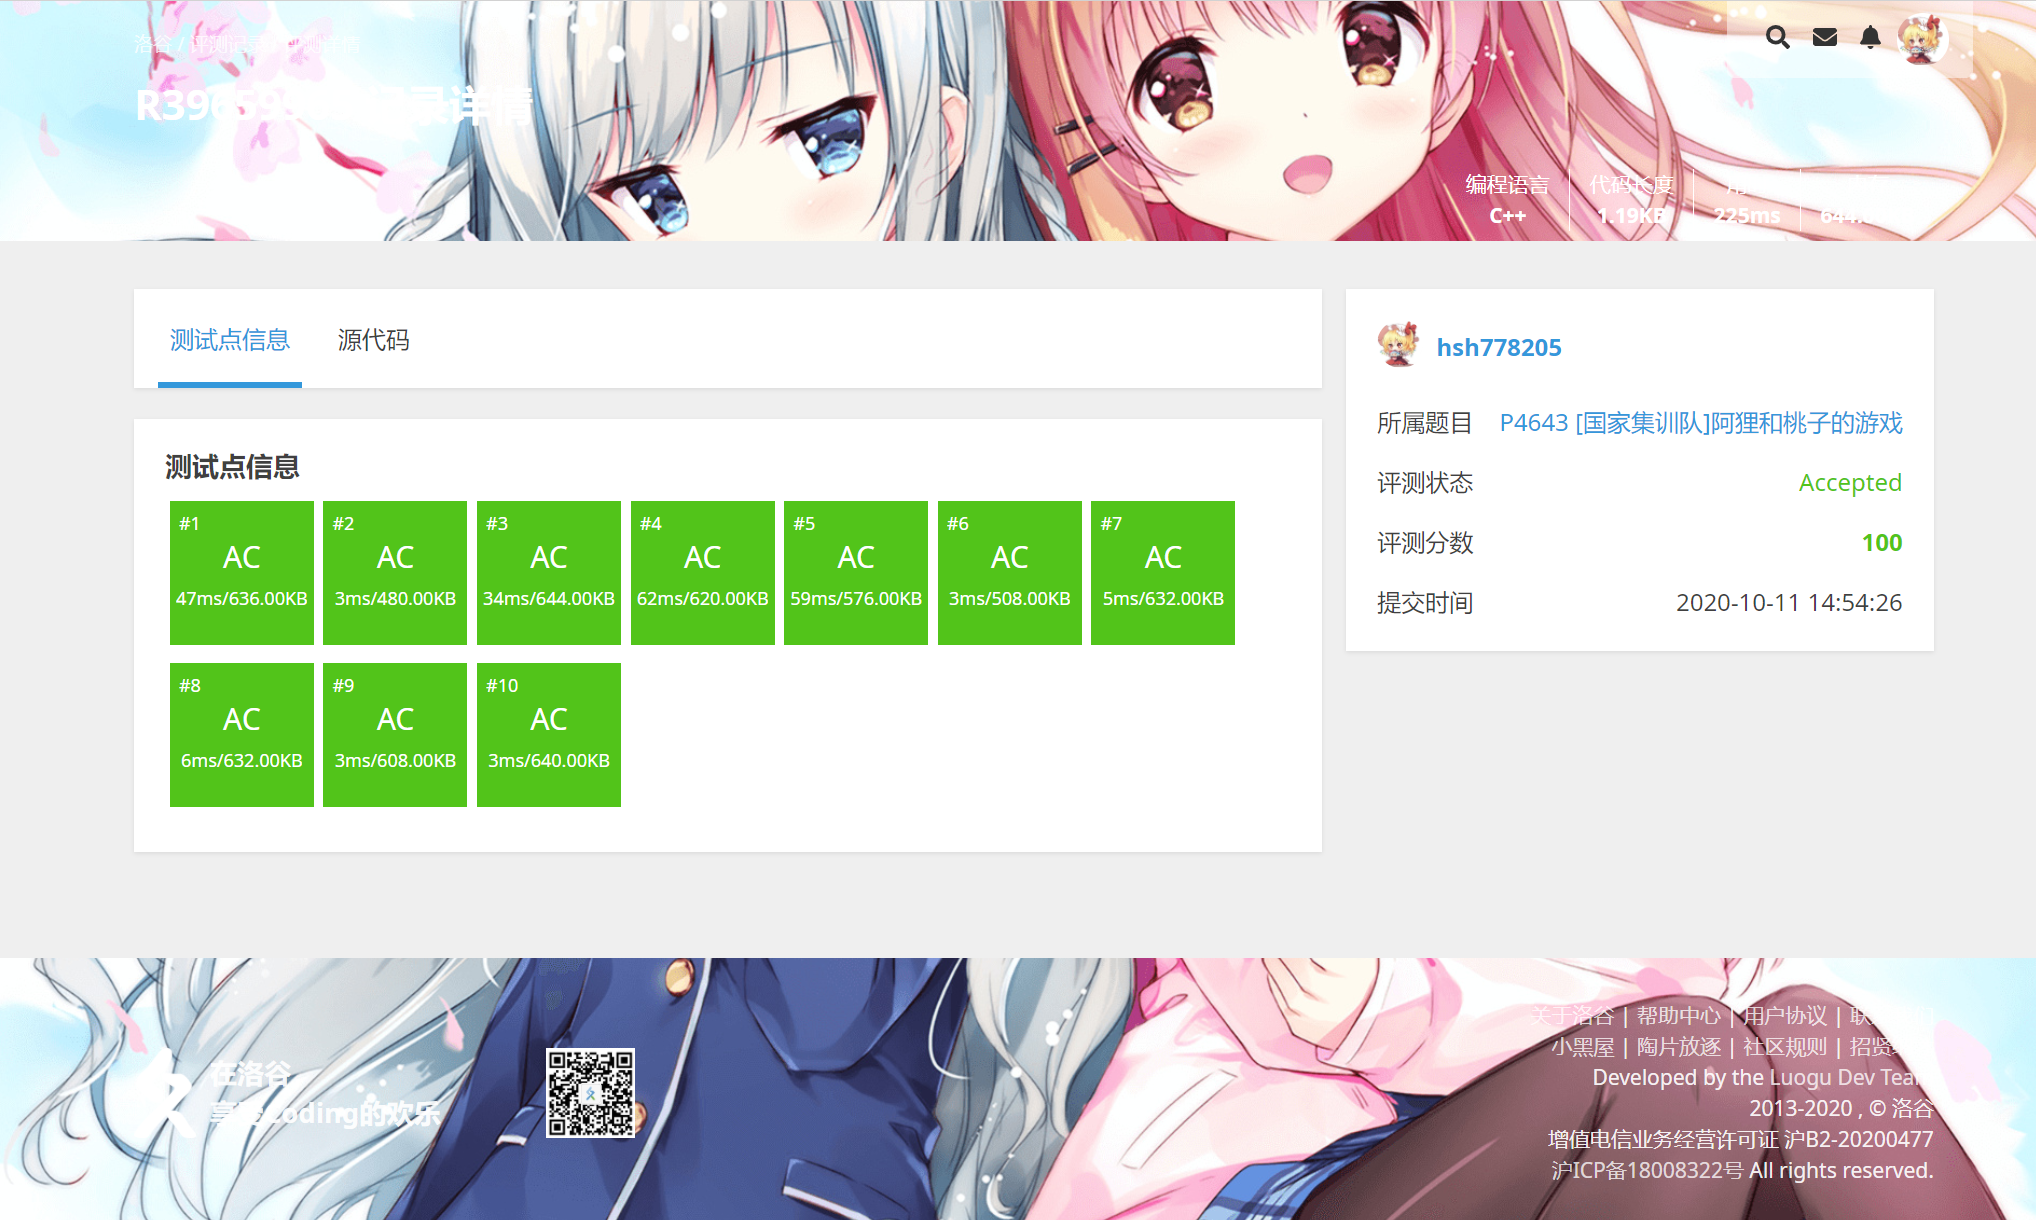Click hsh778205's small avatar image
Viewport: 2036px width, 1220px height.
[x=1398, y=345]
